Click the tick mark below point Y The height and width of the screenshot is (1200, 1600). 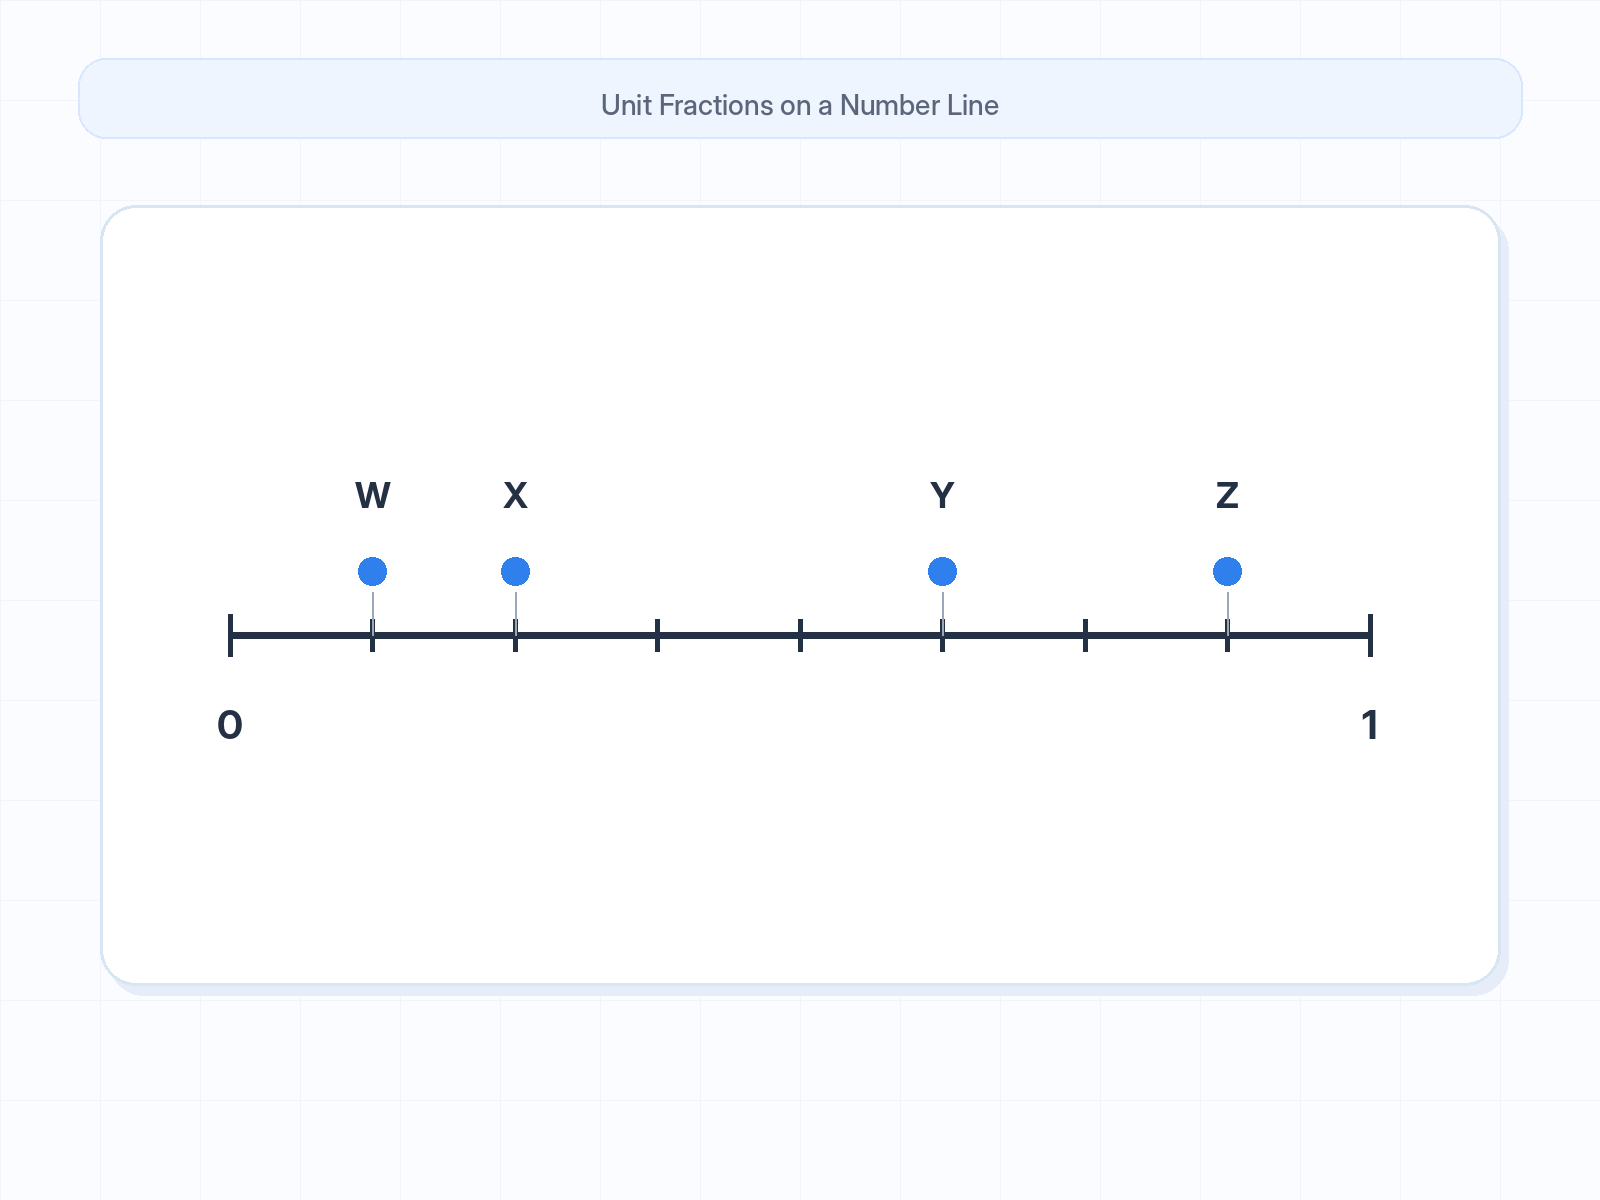click(x=942, y=635)
